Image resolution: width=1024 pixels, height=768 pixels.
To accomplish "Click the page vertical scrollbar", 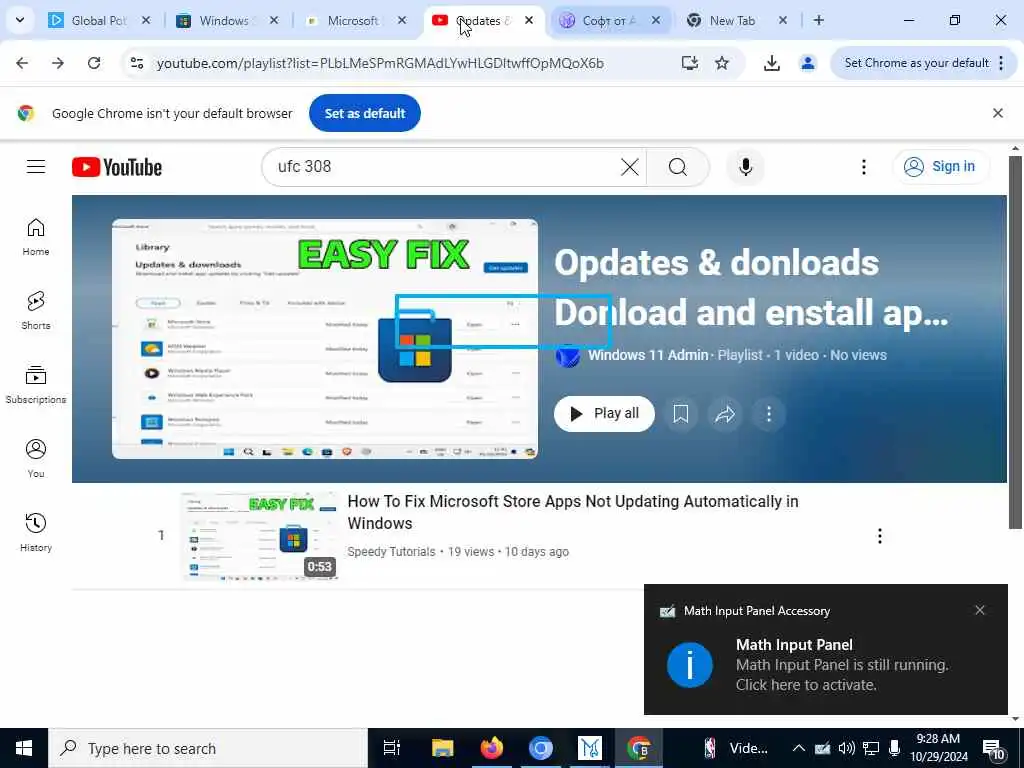I will [1015, 342].
